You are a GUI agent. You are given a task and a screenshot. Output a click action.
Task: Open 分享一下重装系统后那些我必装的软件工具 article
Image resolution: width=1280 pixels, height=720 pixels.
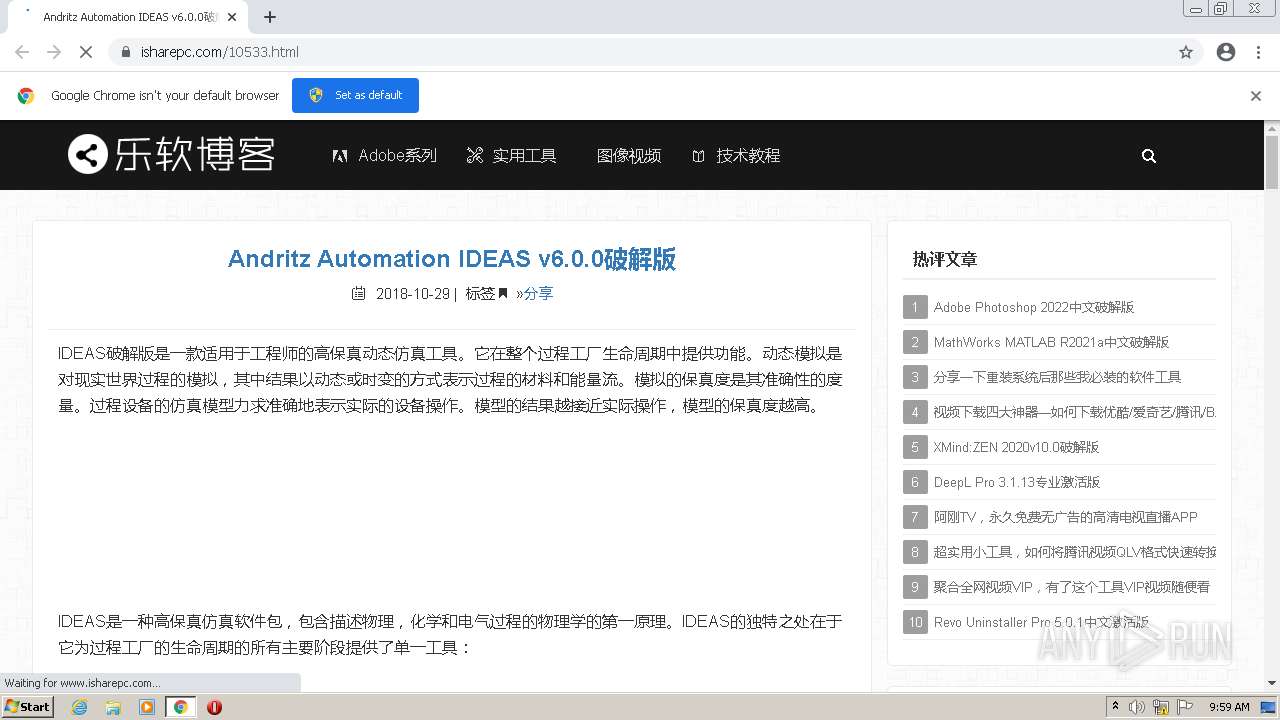pyautogui.click(x=1057, y=377)
